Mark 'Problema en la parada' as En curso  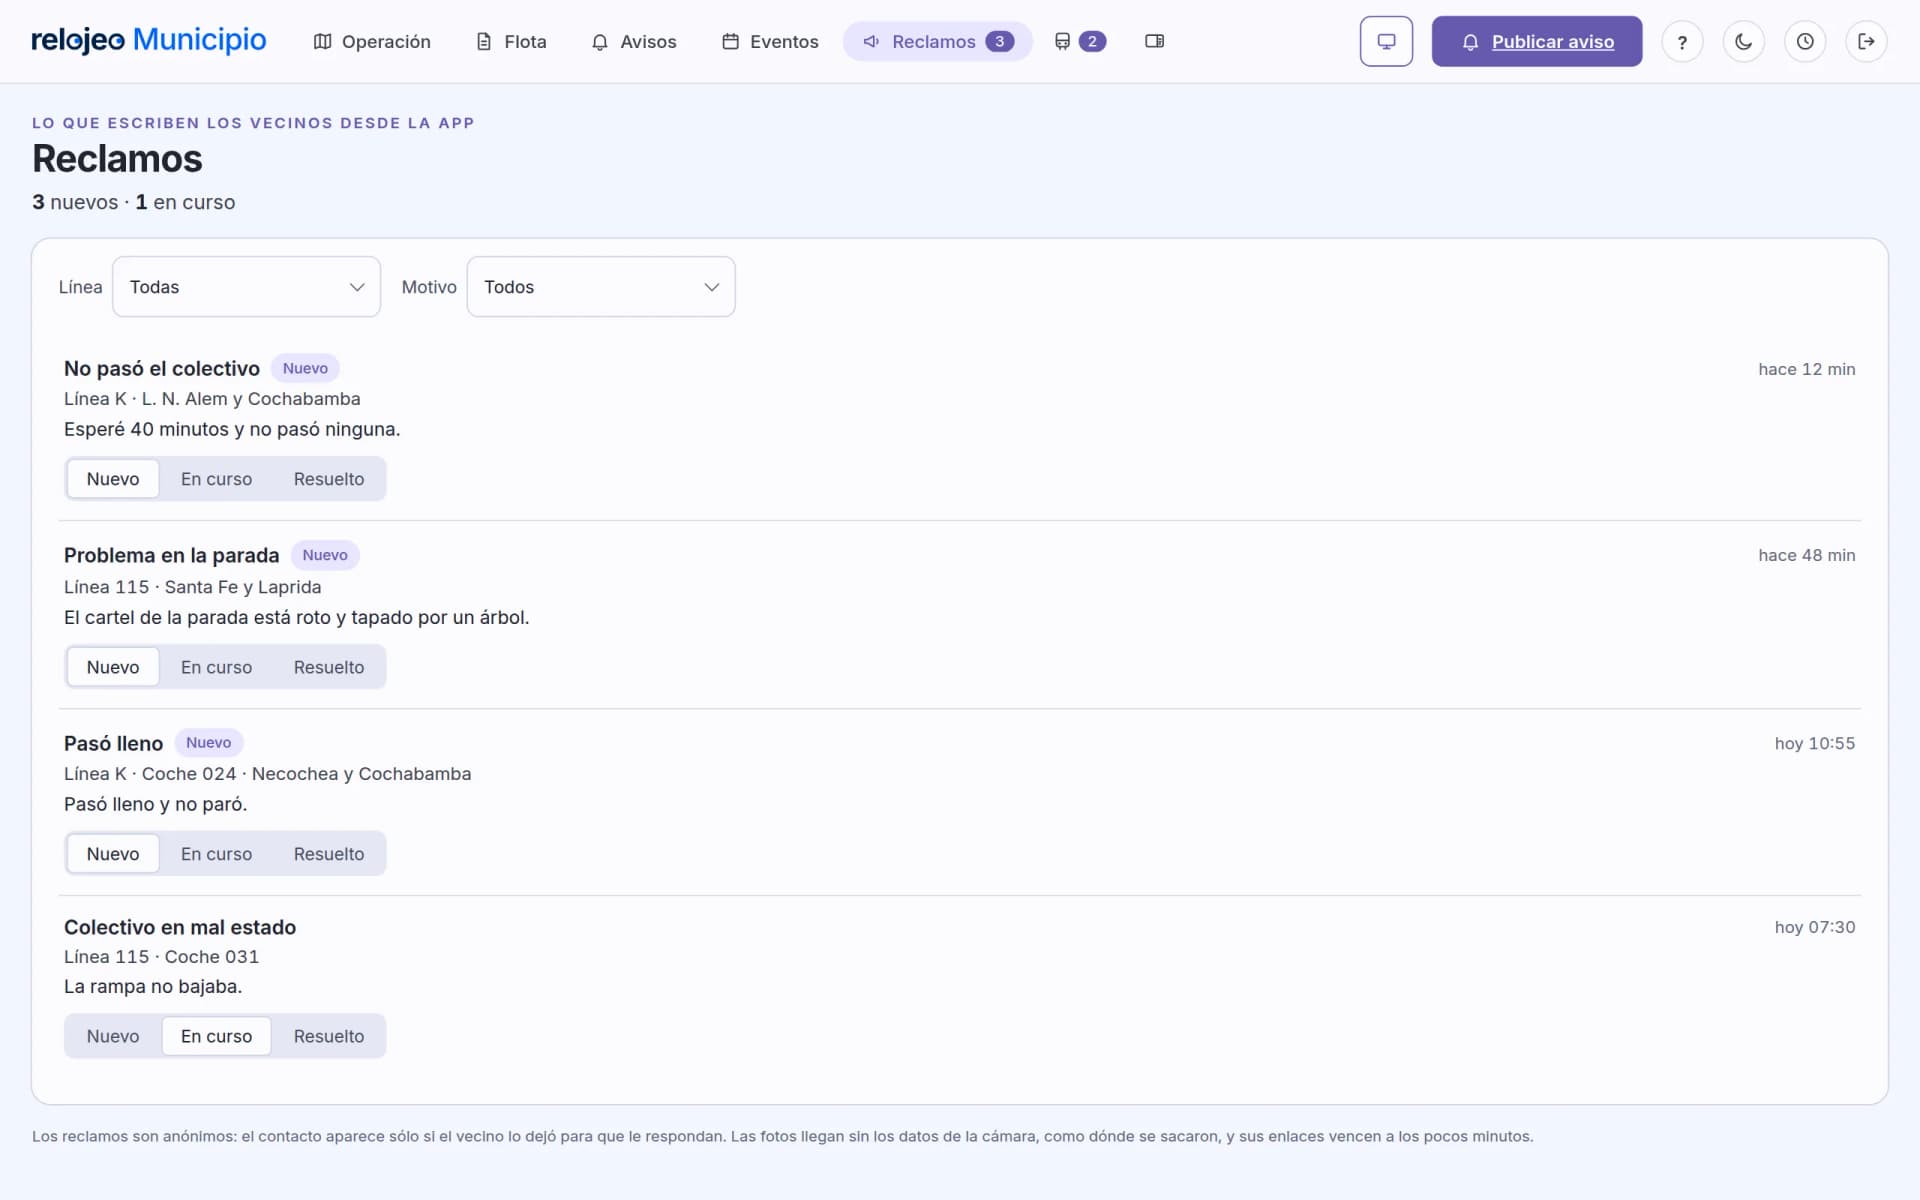pos(216,667)
